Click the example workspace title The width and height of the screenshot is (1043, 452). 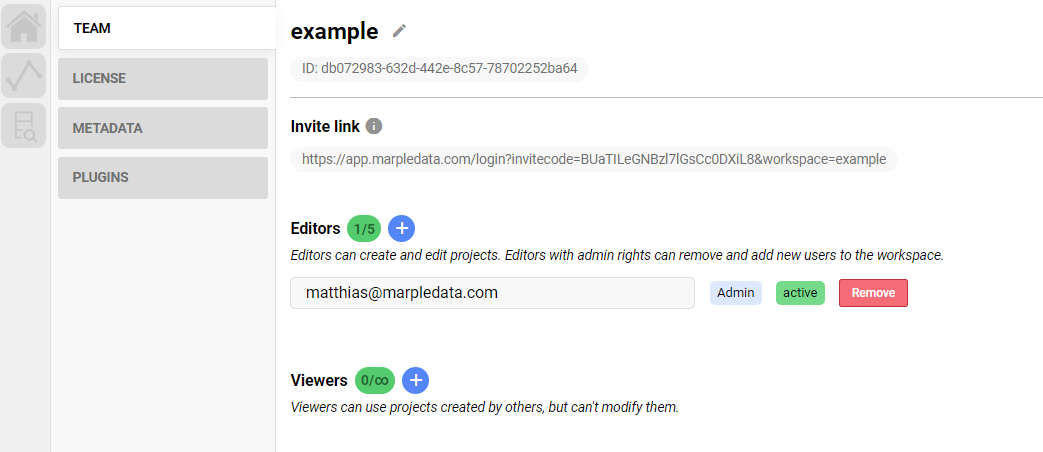[335, 31]
